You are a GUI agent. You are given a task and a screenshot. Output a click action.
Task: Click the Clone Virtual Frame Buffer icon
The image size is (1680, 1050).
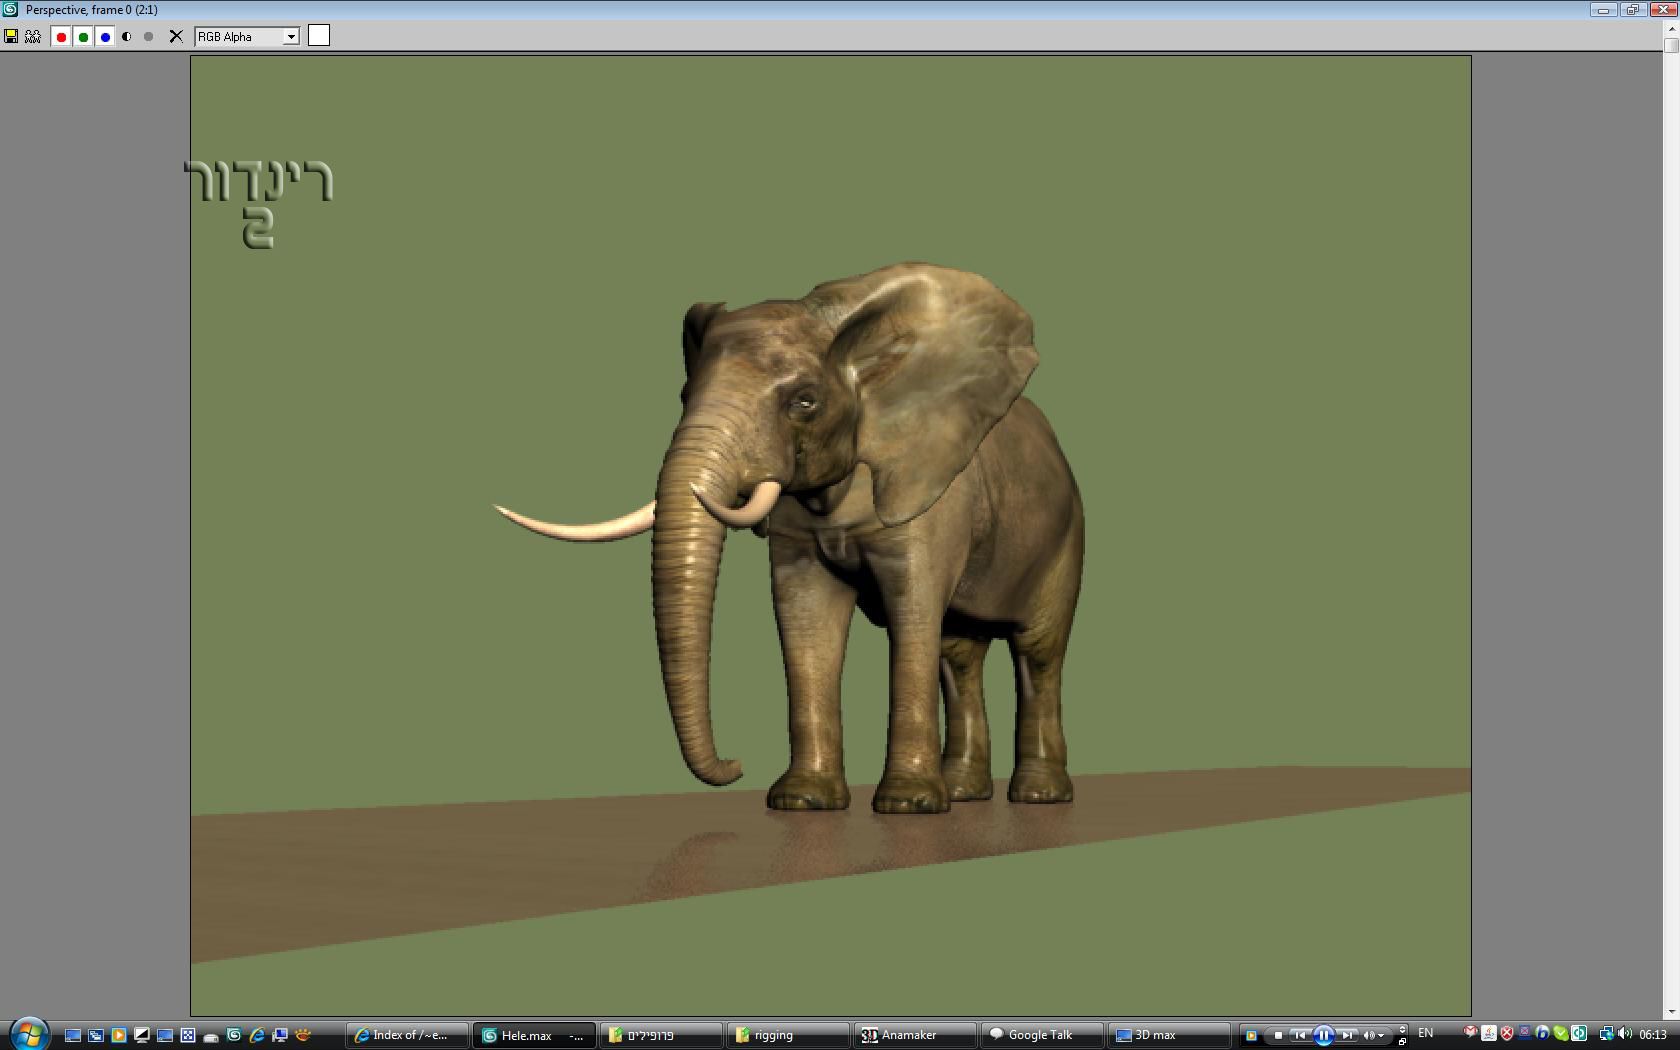tap(33, 37)
